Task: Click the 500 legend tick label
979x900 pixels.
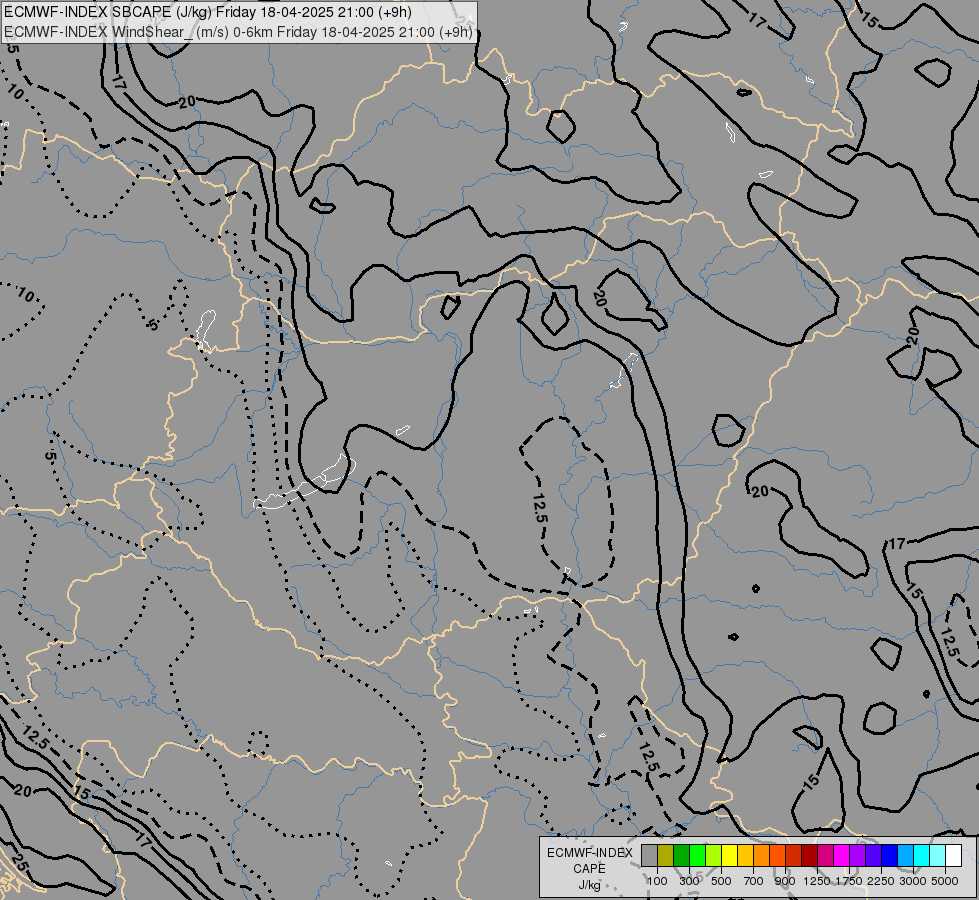Action: tap(721, 881)
